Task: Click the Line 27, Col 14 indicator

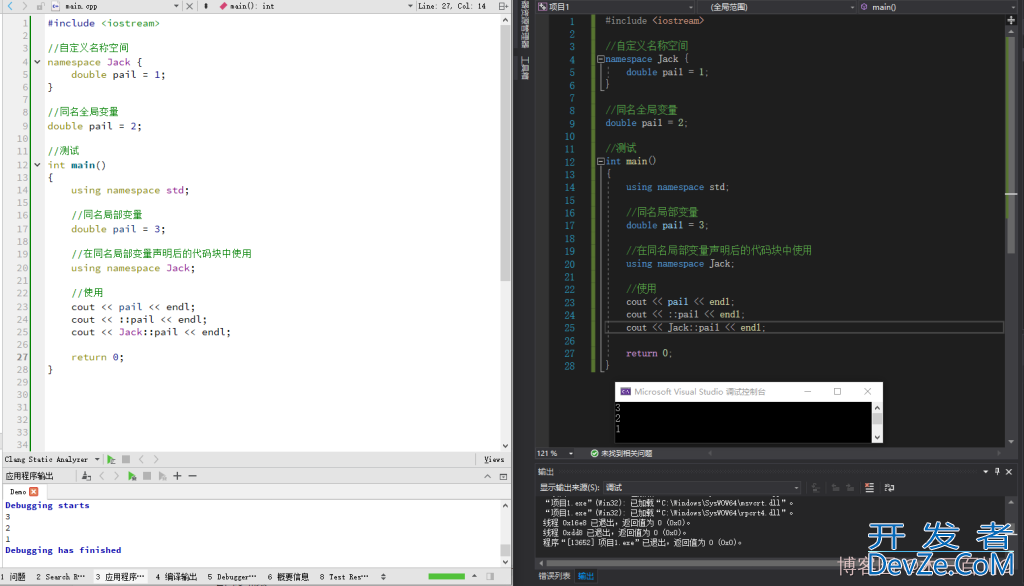Action: click(452, 6)
